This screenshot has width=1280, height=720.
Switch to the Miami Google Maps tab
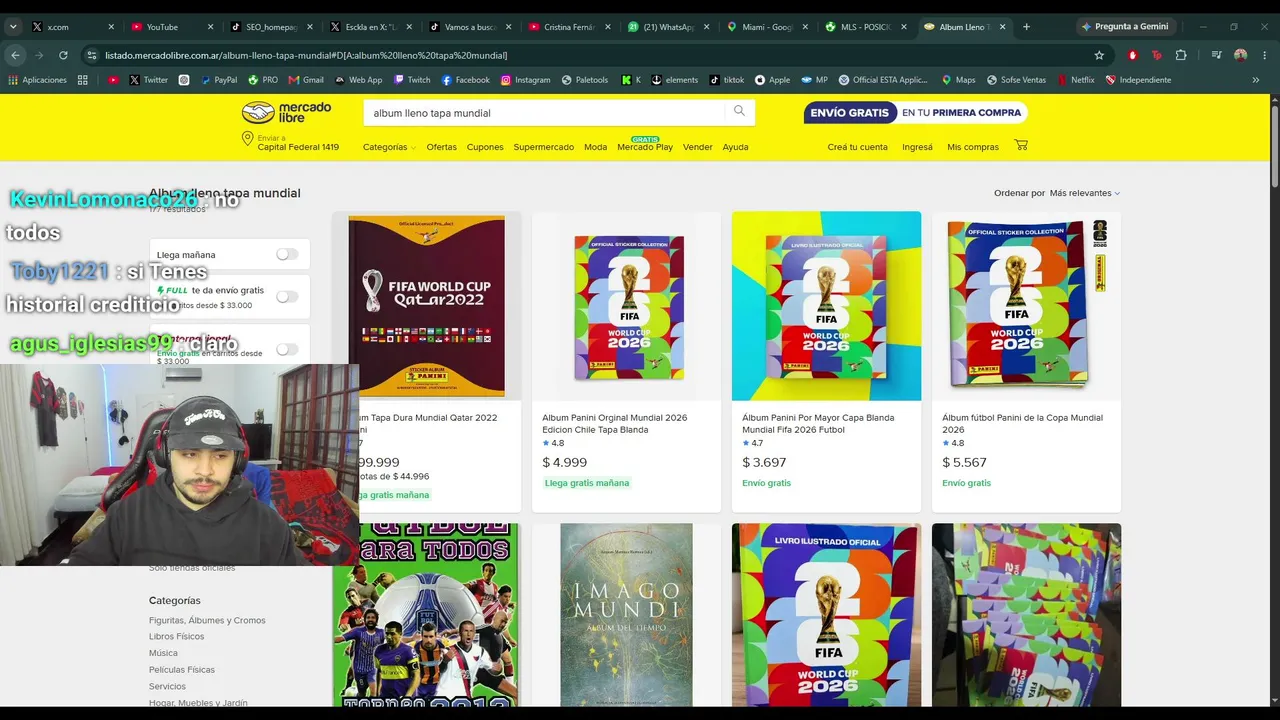tap(767, 27)
